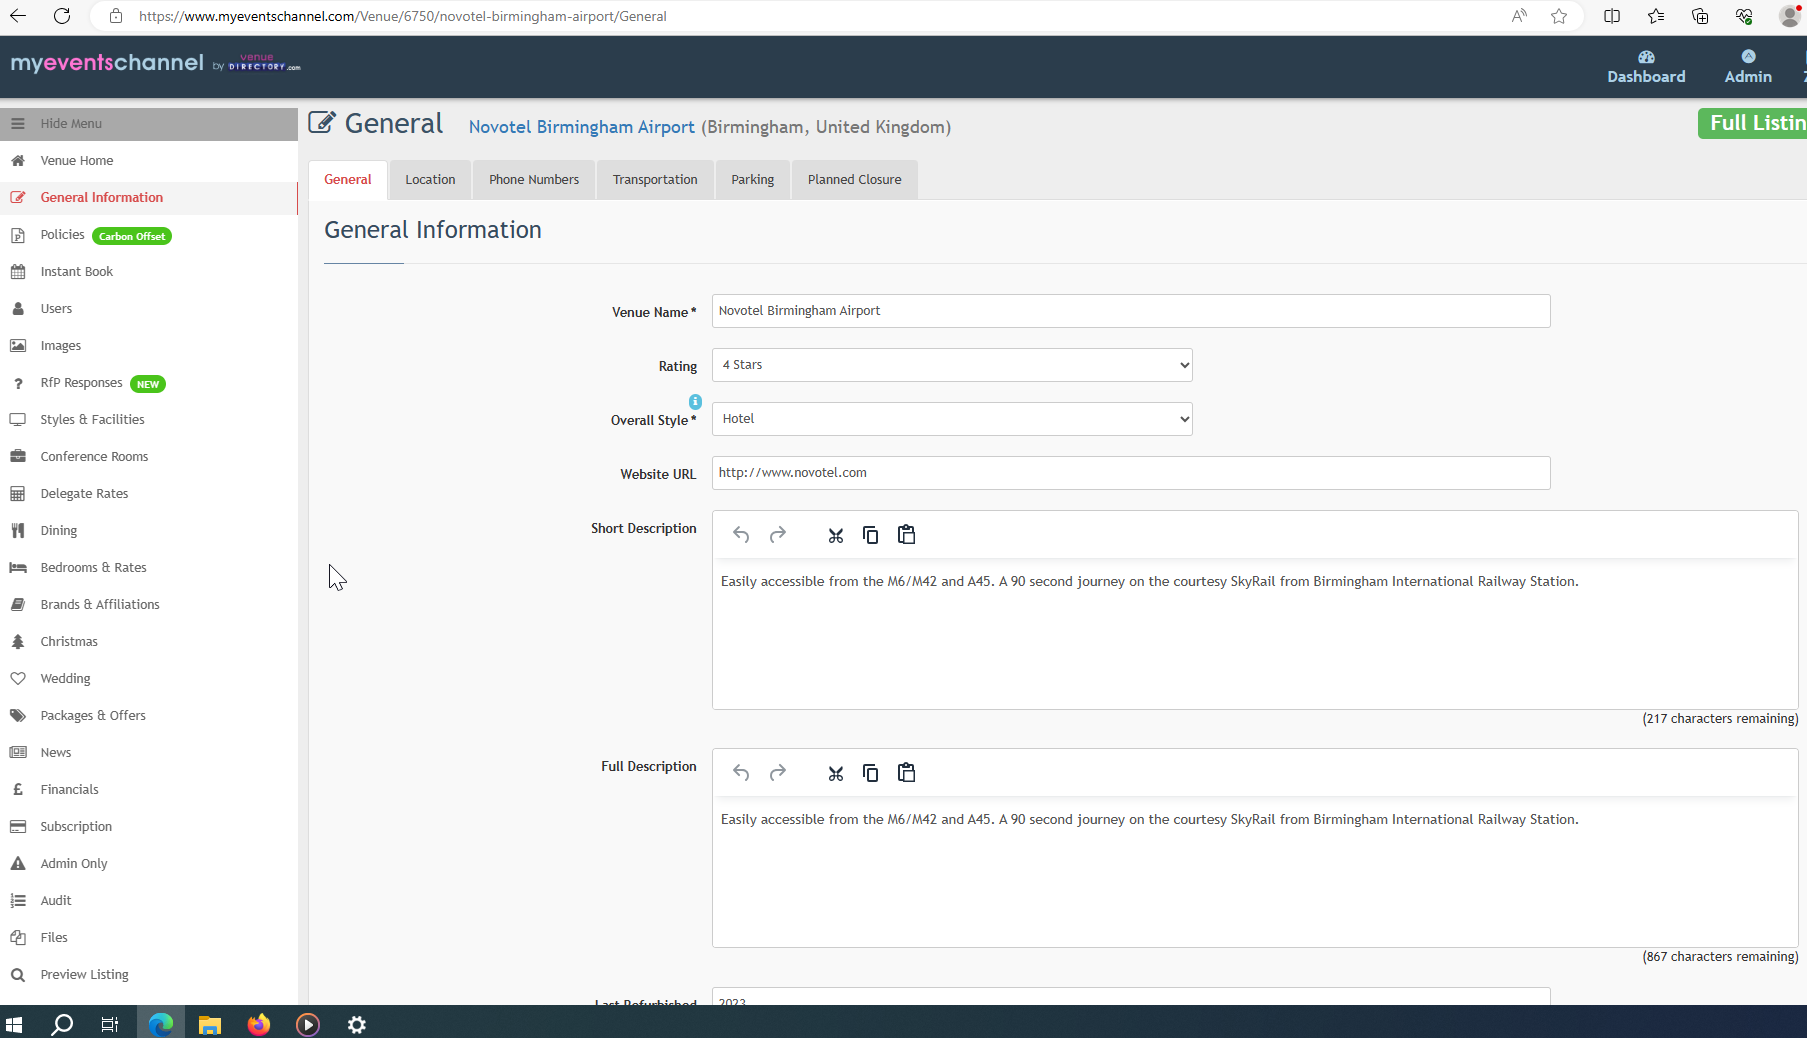Open the Phone Numbers tab
Screen dimensions: 1807x1038
click(534, 180)
